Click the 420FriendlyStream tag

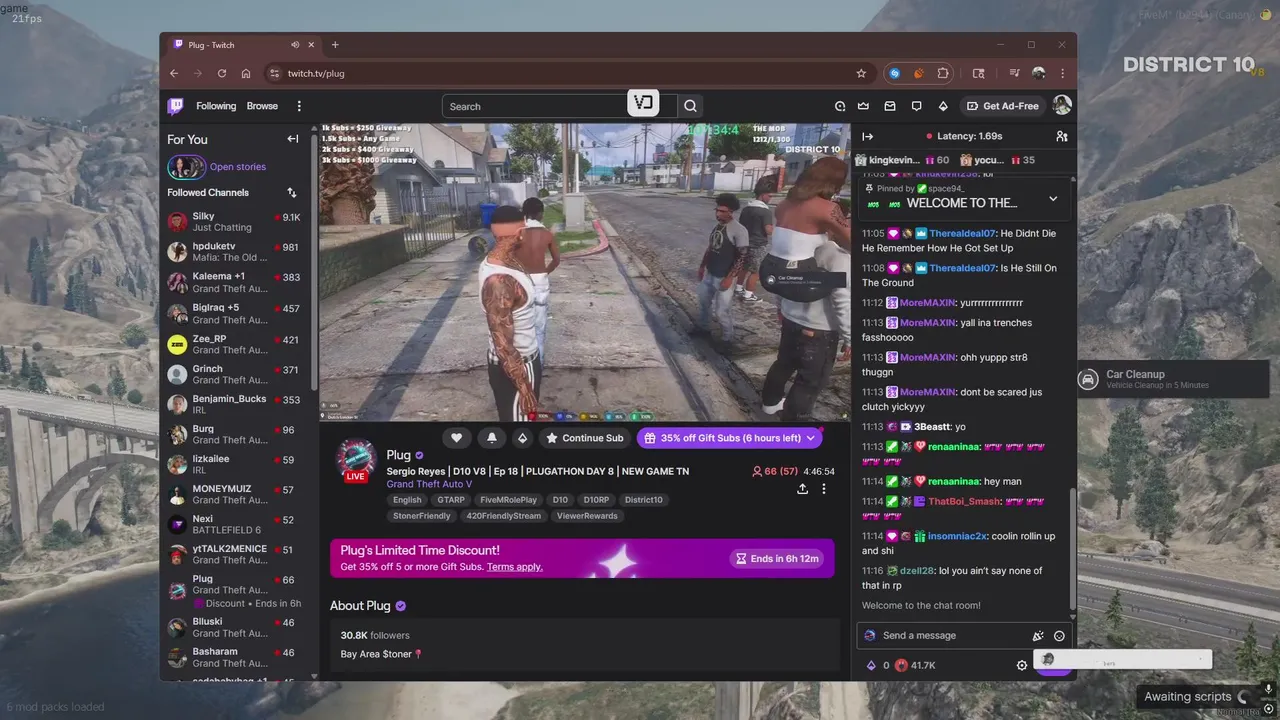pyautogui.click(x=503, y=516)
